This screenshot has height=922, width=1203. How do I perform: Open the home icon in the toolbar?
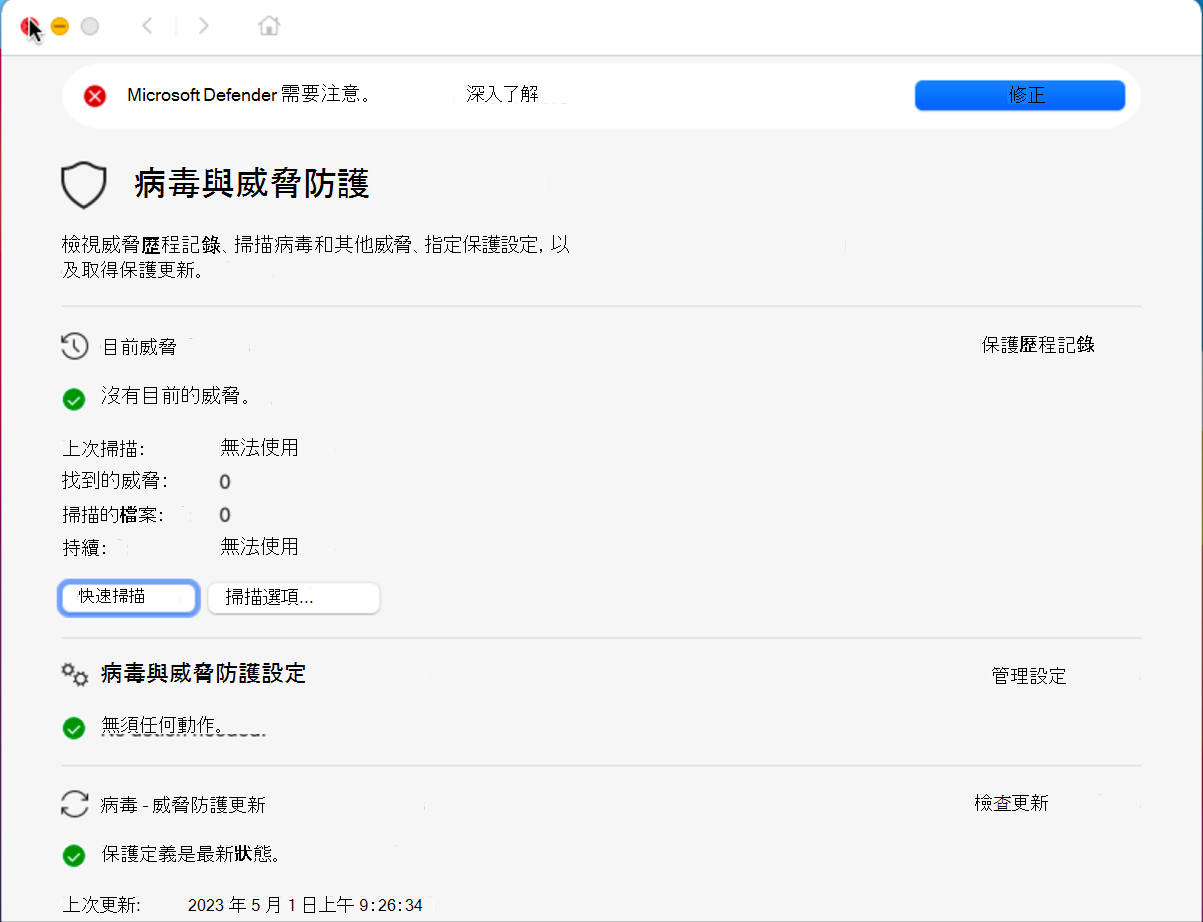269,26
